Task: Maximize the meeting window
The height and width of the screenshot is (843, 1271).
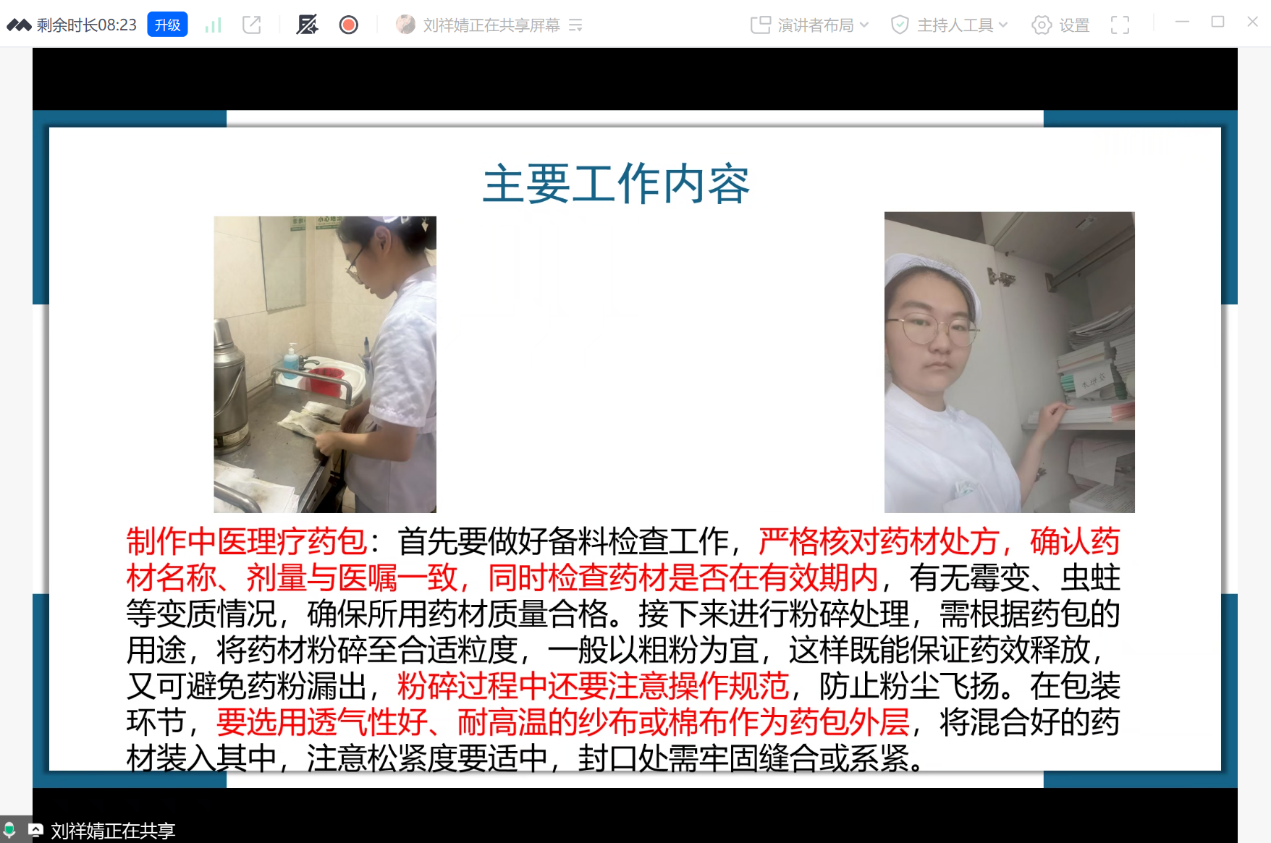Action: tap(1217, 22)
